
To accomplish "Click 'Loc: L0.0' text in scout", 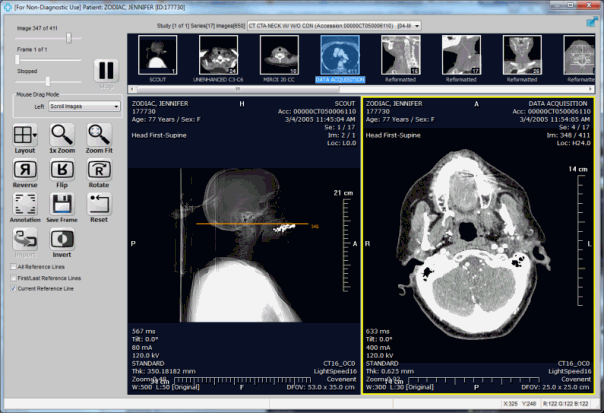I will coord(342,143).
